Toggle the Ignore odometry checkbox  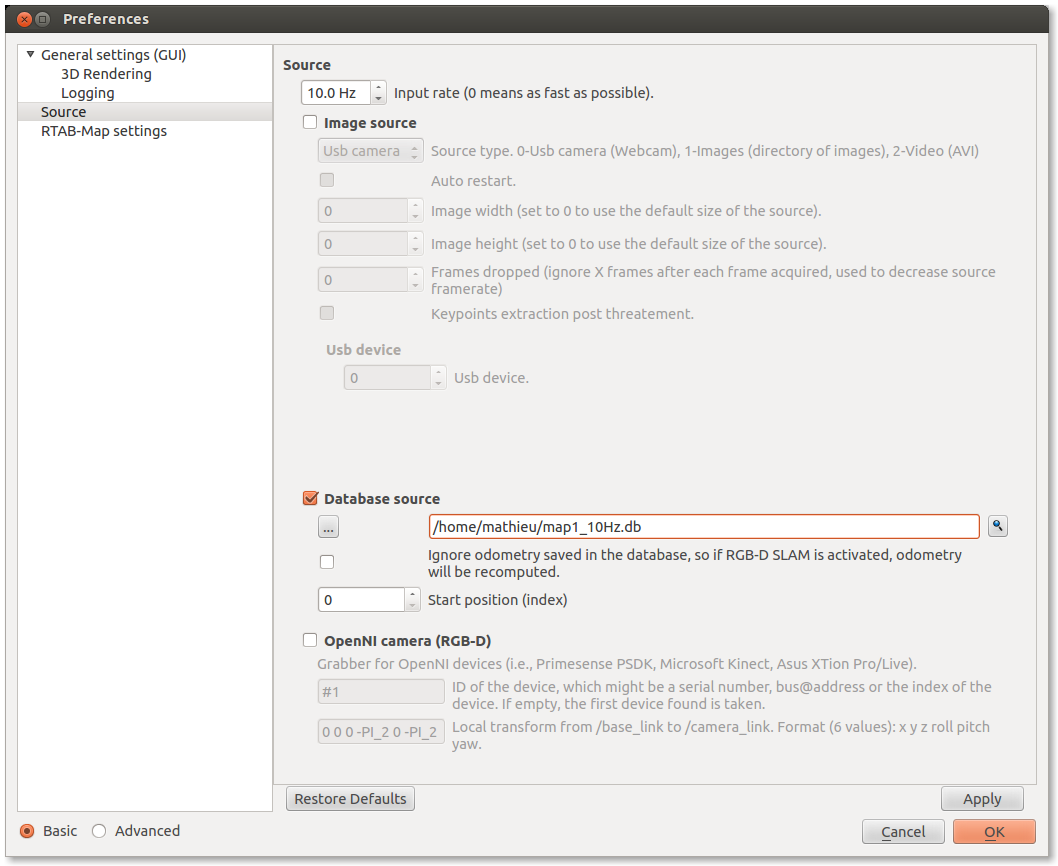pyautogui.click(x=327, y=562)
